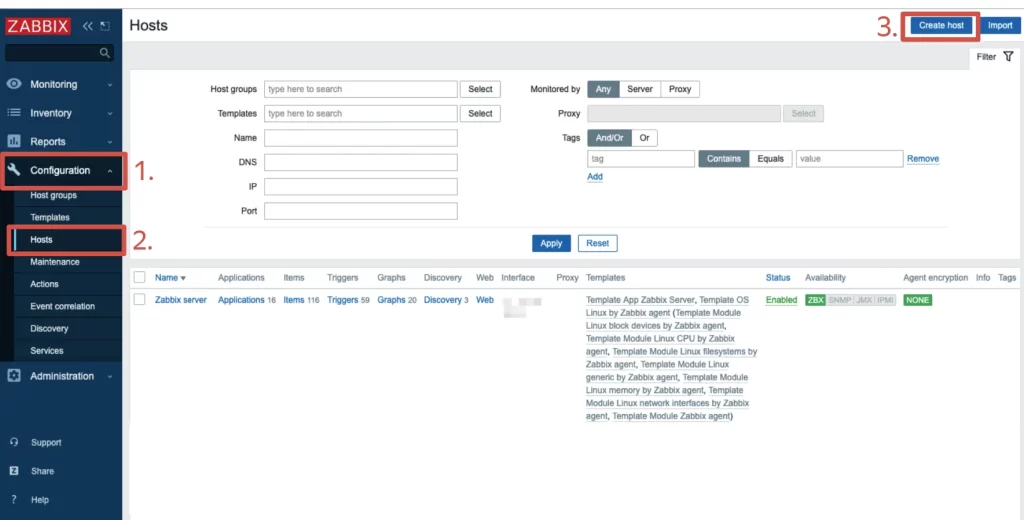Click the Import button
This screenshot has width=1024, height=520.
tap(1000, 25)
